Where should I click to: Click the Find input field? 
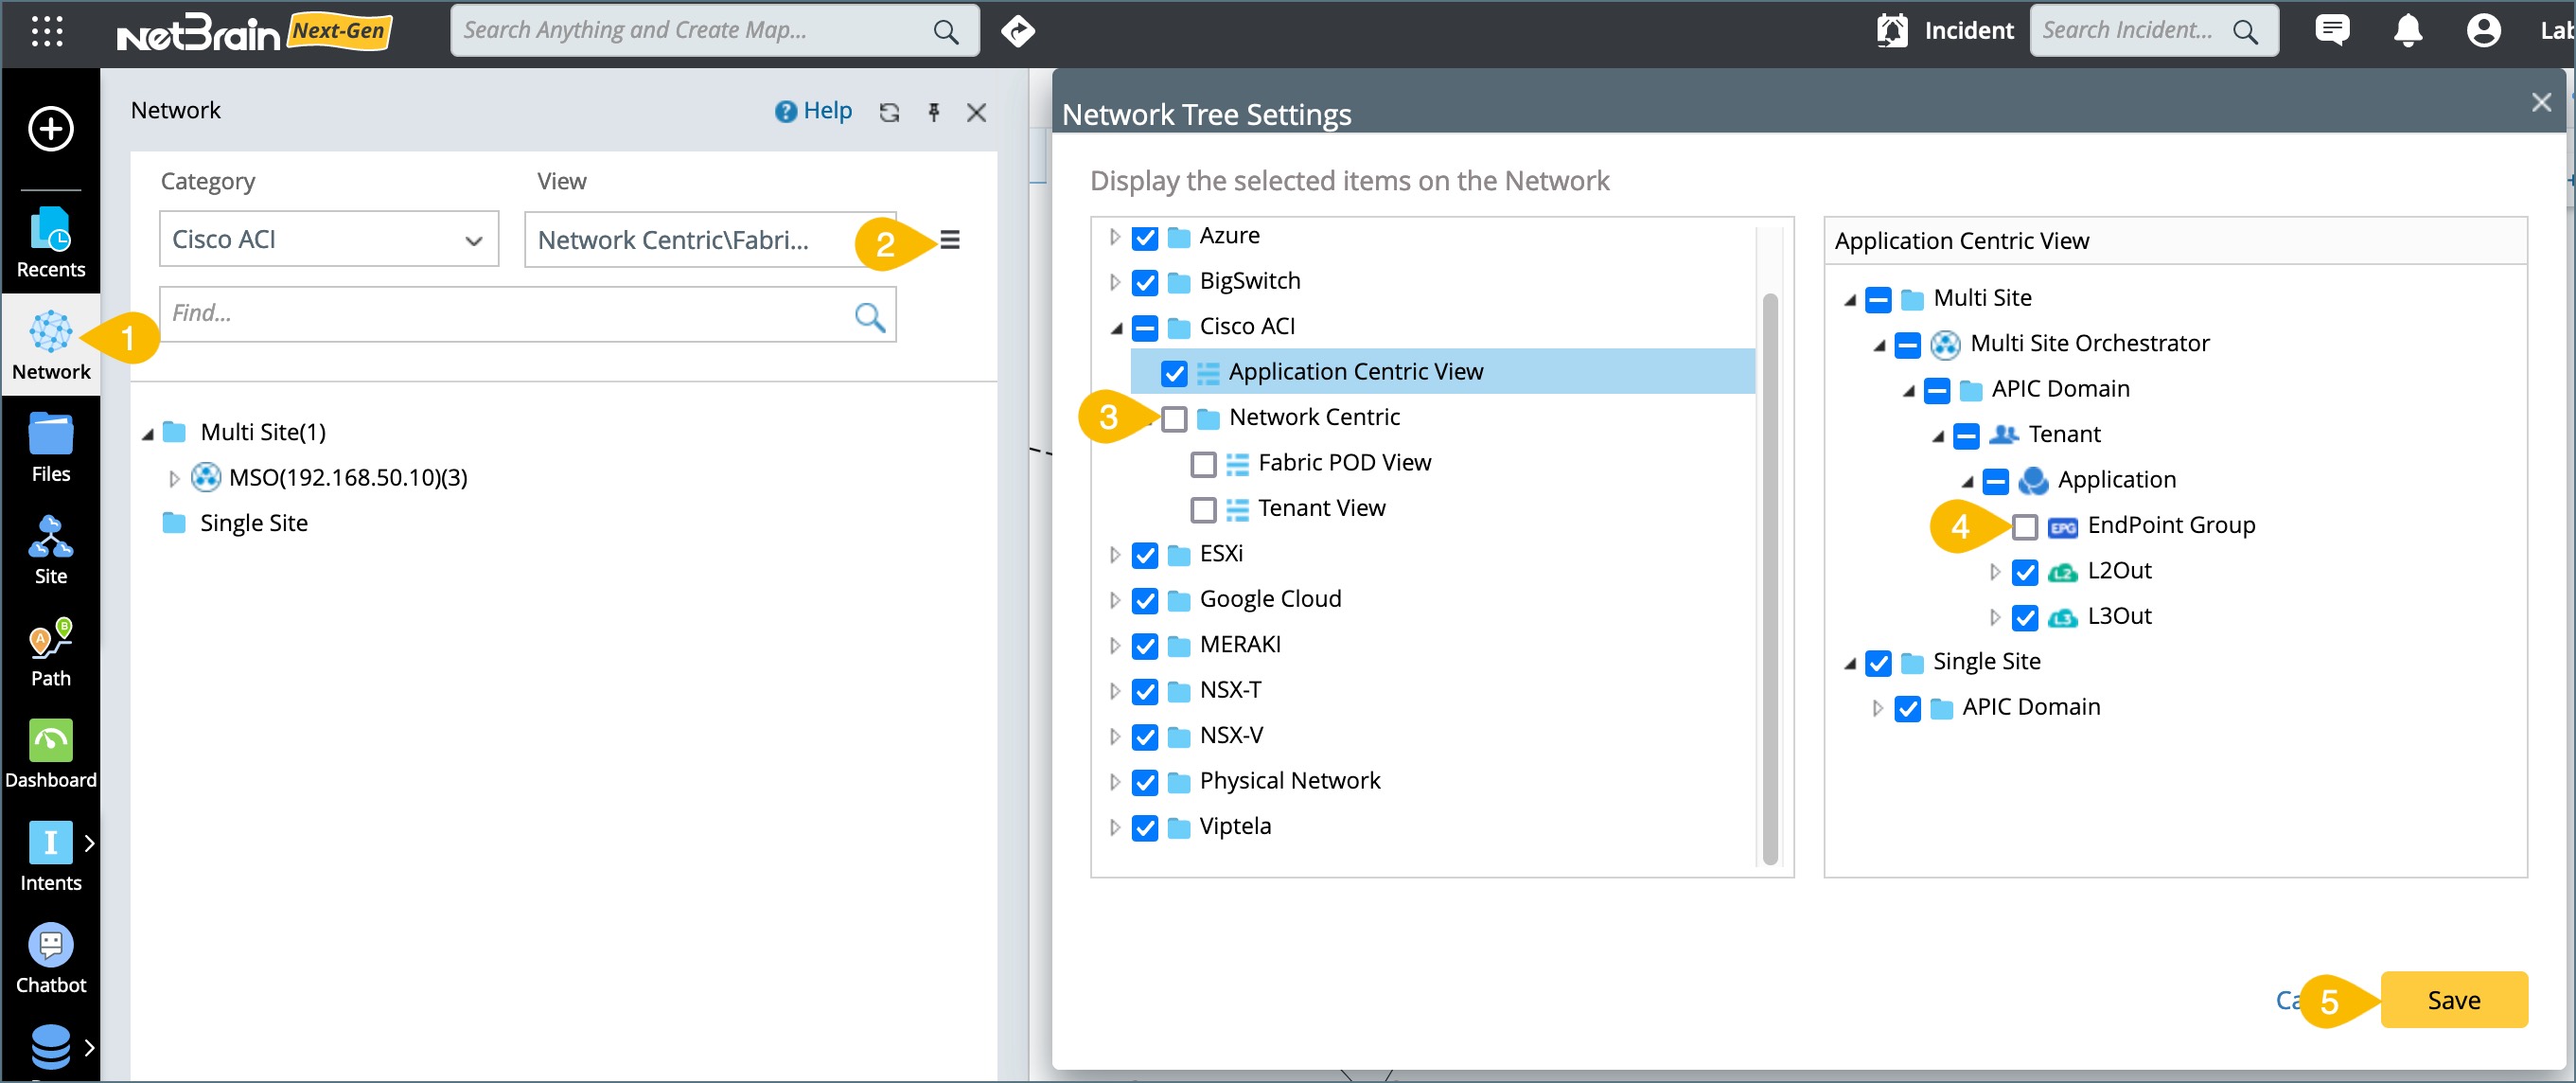[507, 314]
